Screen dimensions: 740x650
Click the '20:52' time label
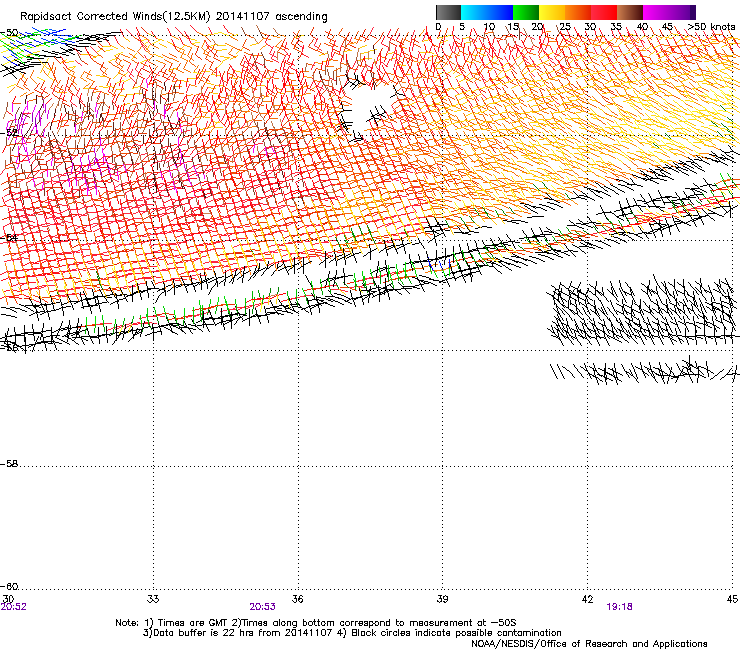(14, 607)
